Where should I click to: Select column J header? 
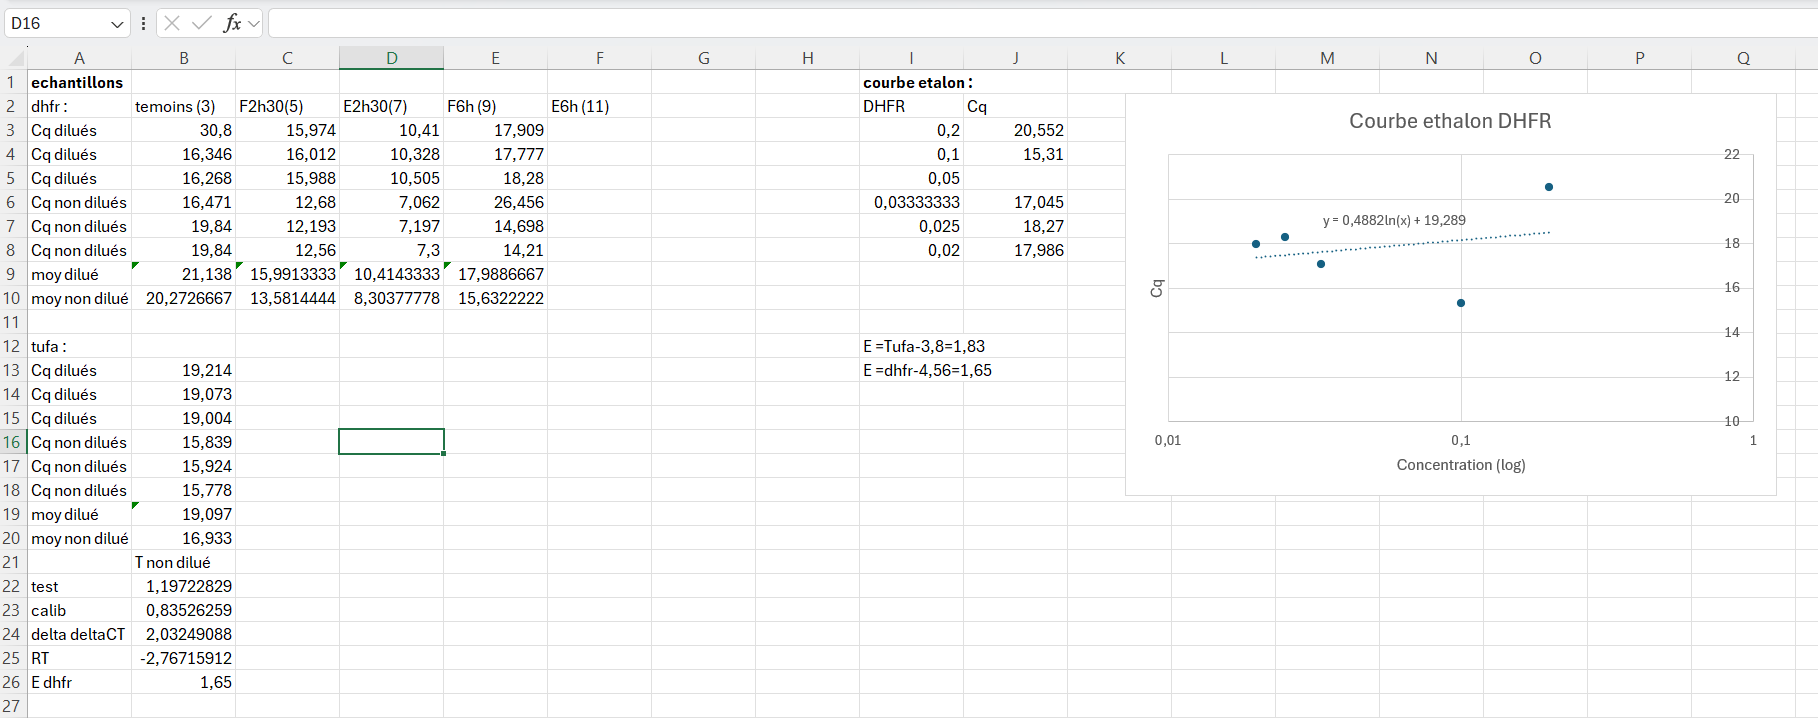[1015, 58]
